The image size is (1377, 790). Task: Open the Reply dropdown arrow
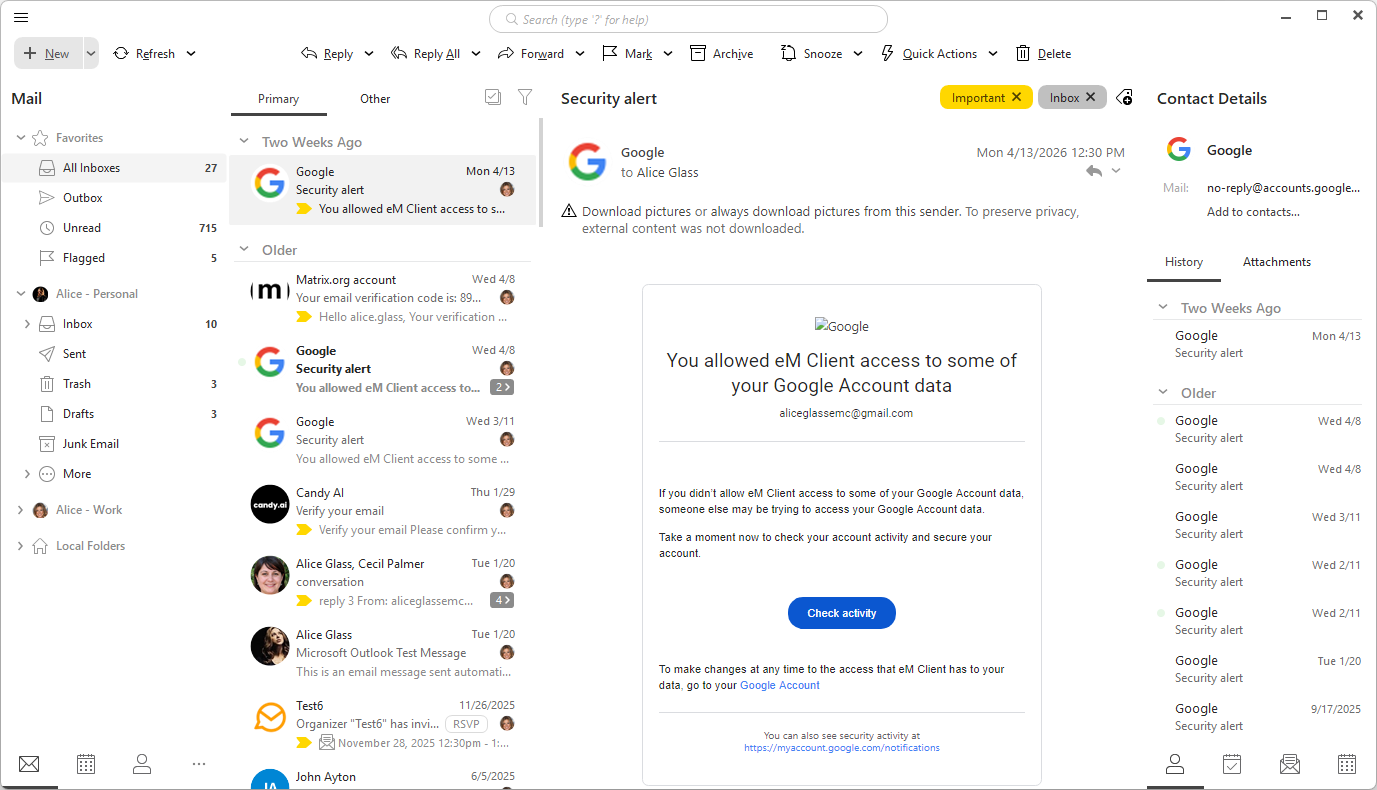(x=369, y=54)
